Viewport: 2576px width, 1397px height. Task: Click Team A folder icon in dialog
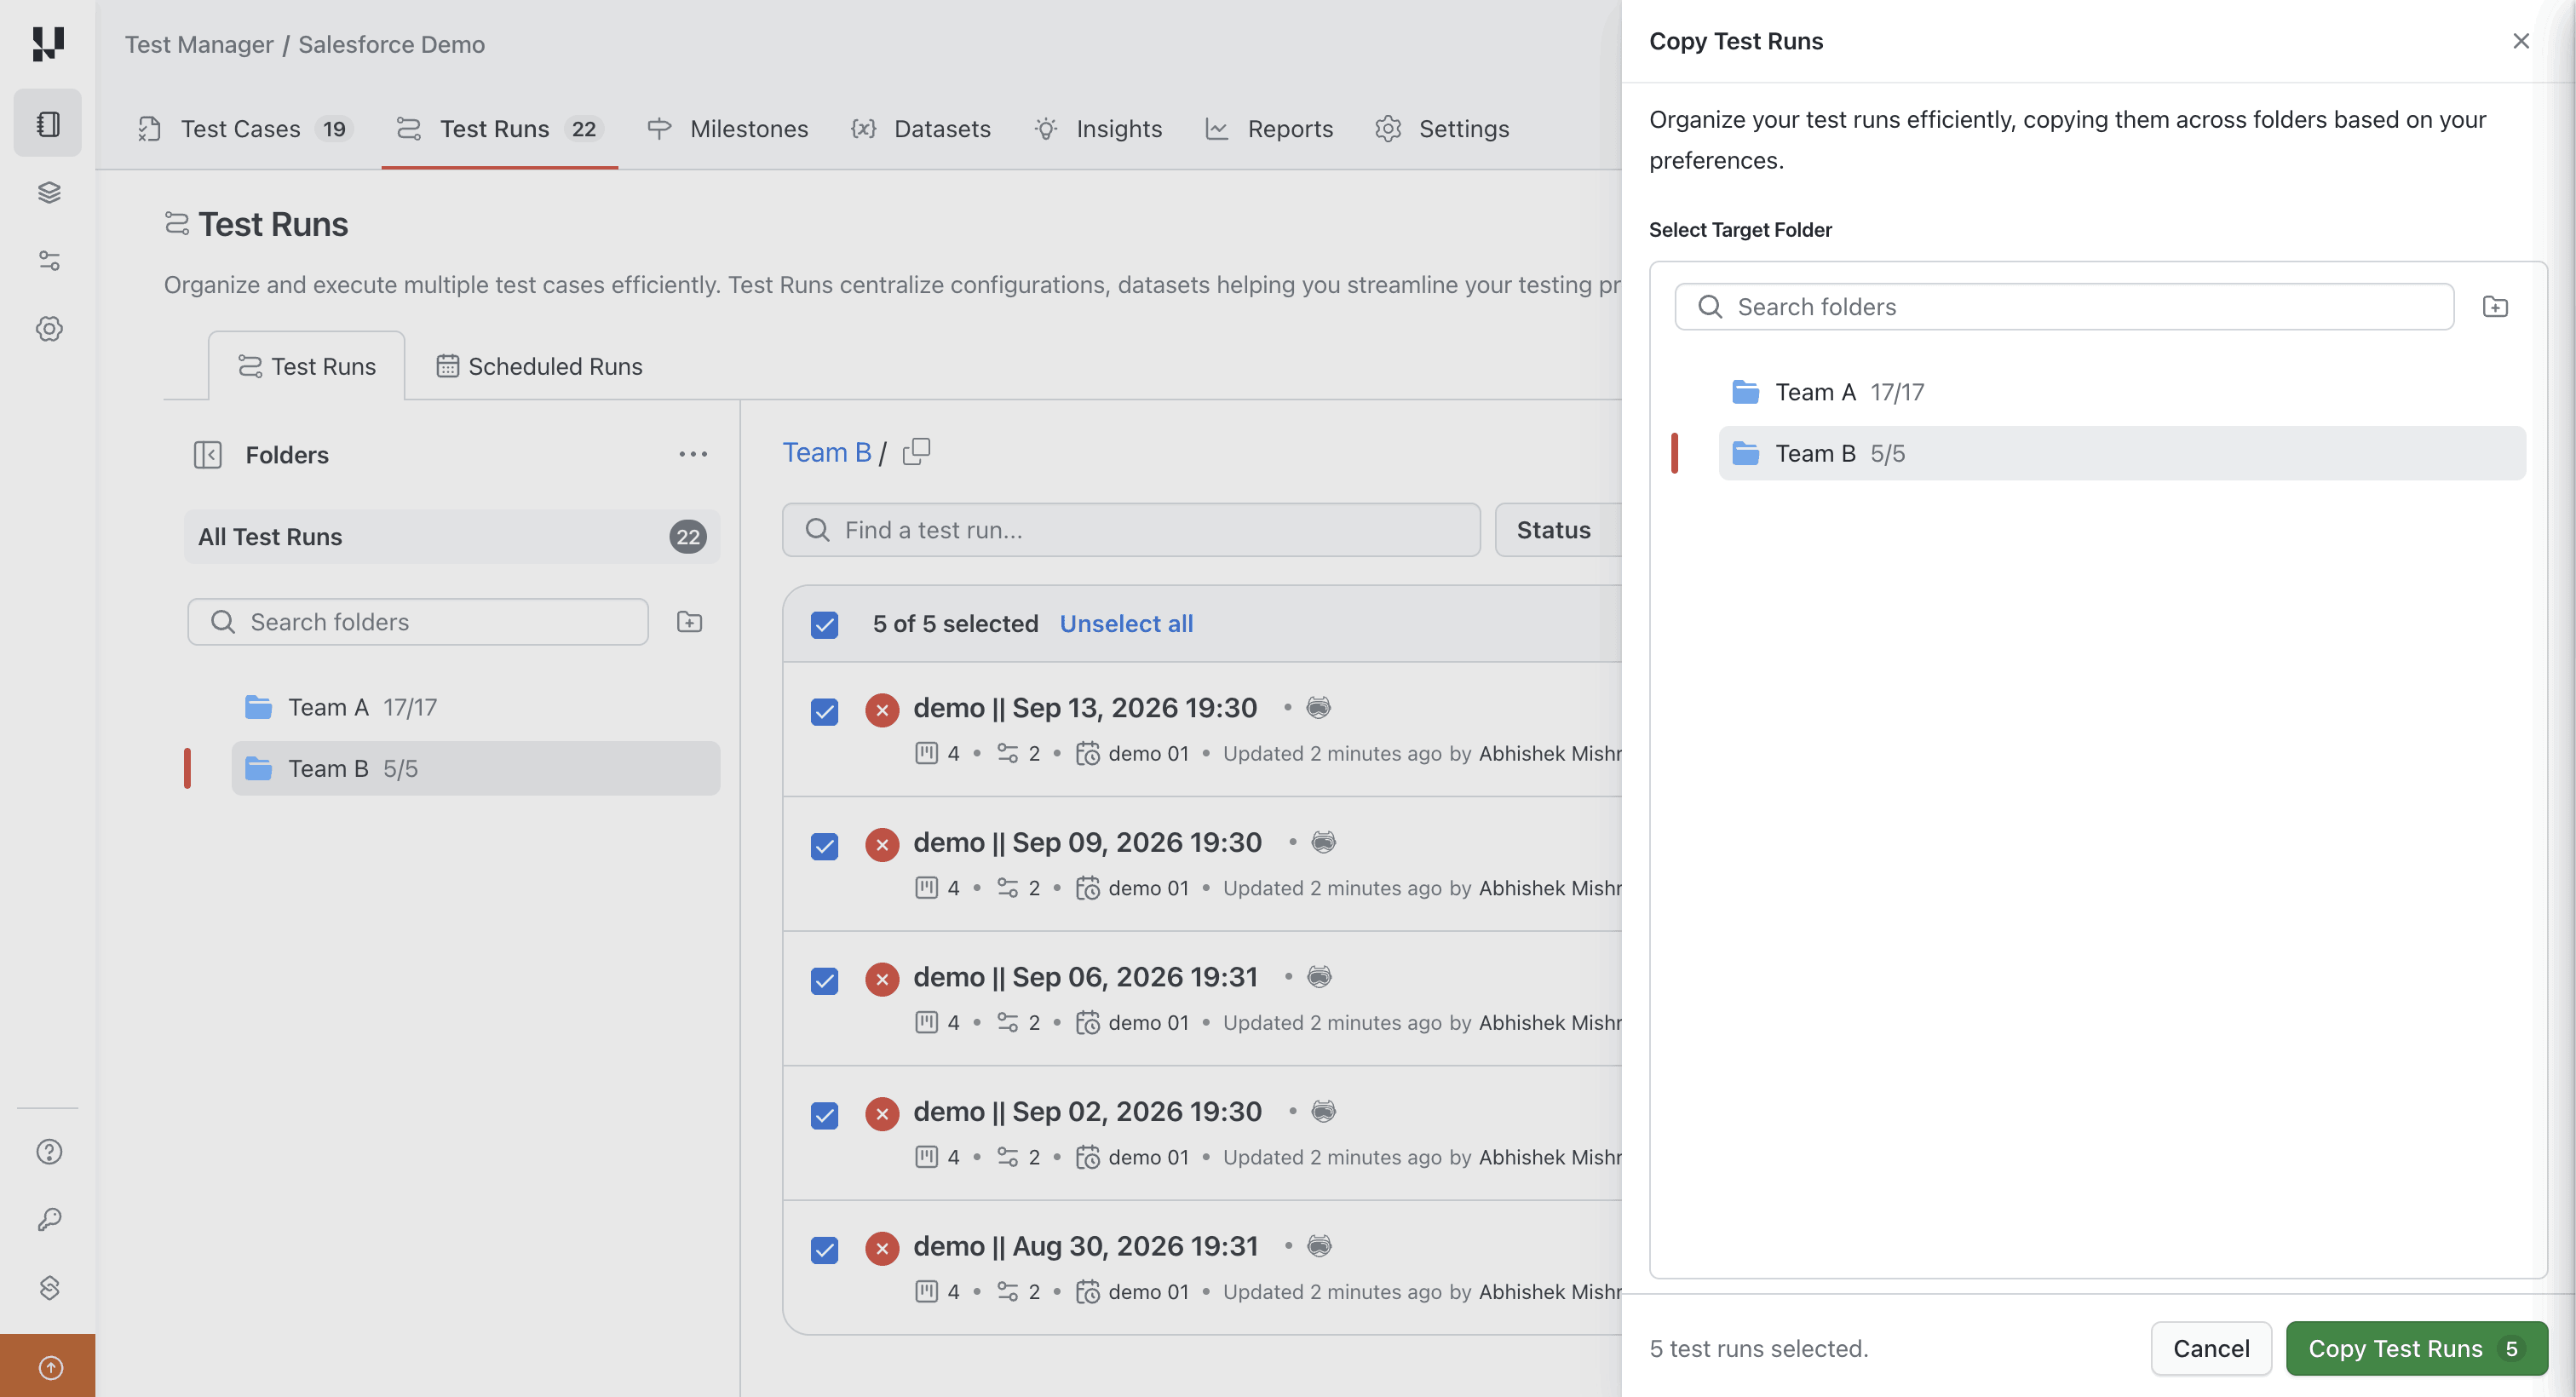1746,392
